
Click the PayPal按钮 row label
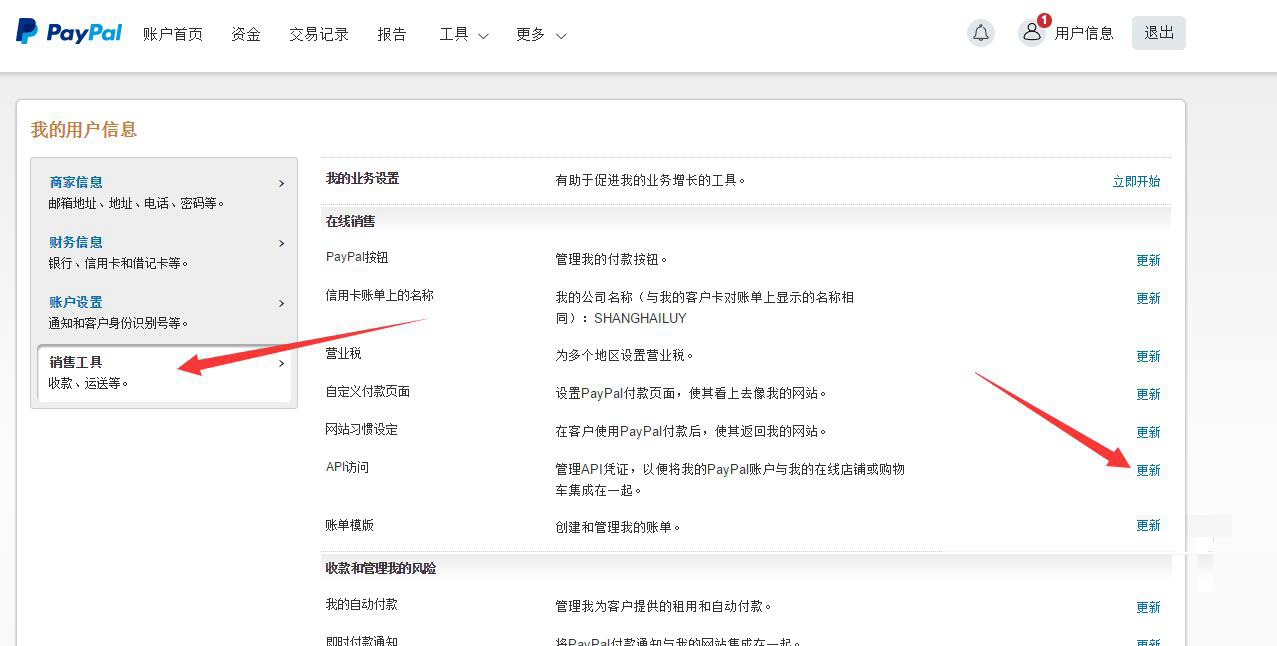click(357, 257)
